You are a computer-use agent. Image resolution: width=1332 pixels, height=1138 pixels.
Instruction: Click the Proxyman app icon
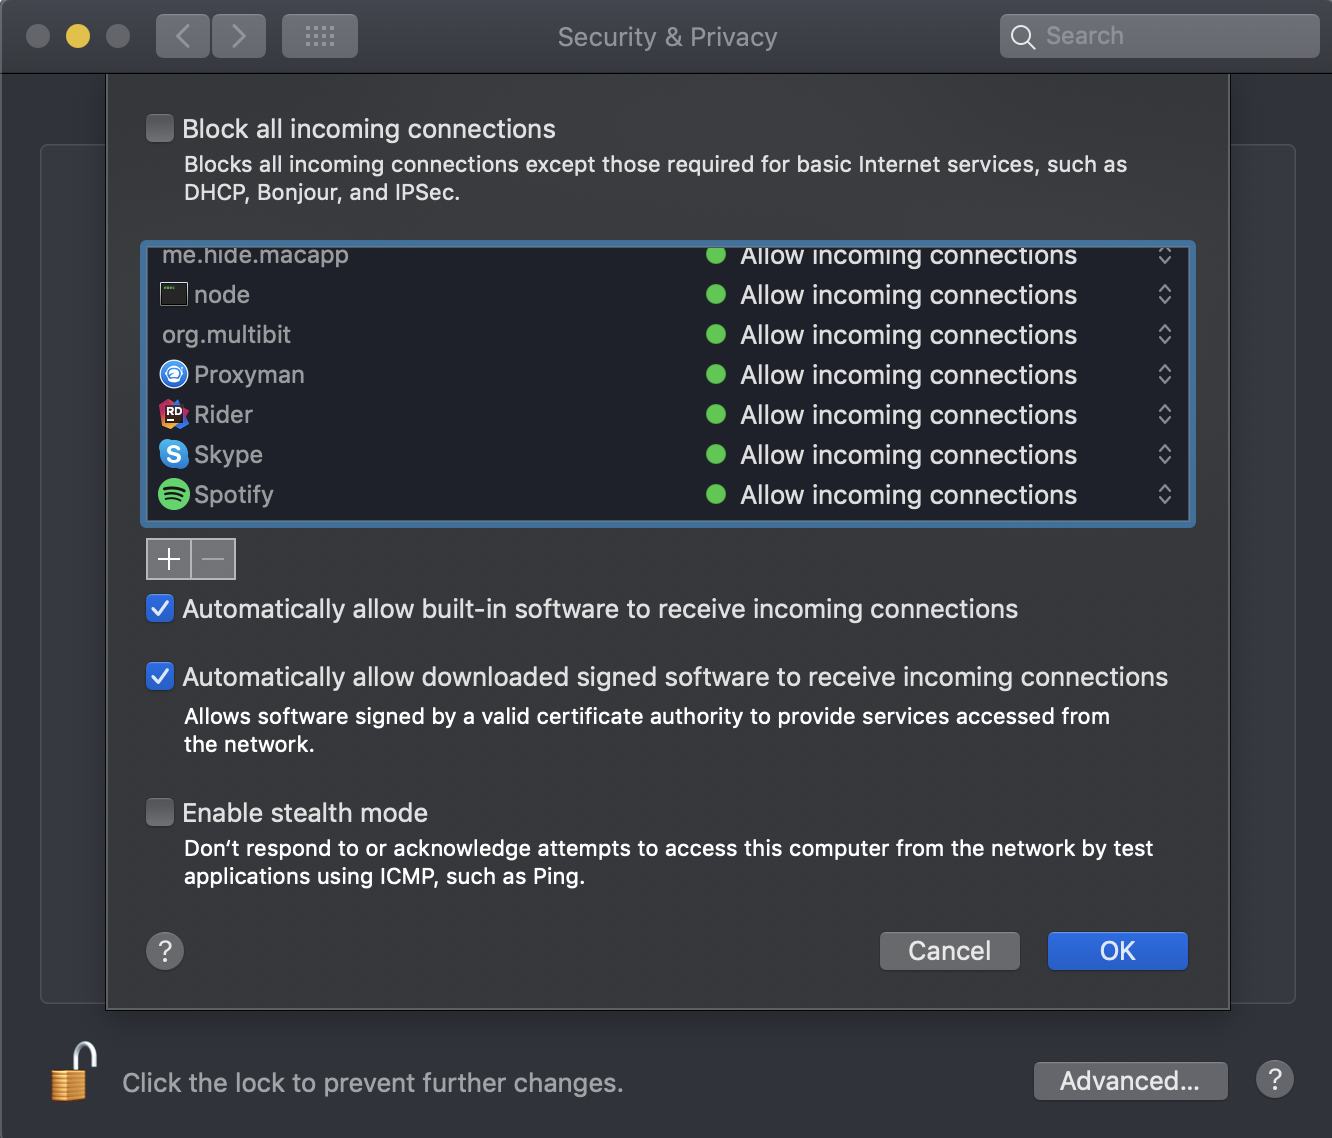pos(171,374)
